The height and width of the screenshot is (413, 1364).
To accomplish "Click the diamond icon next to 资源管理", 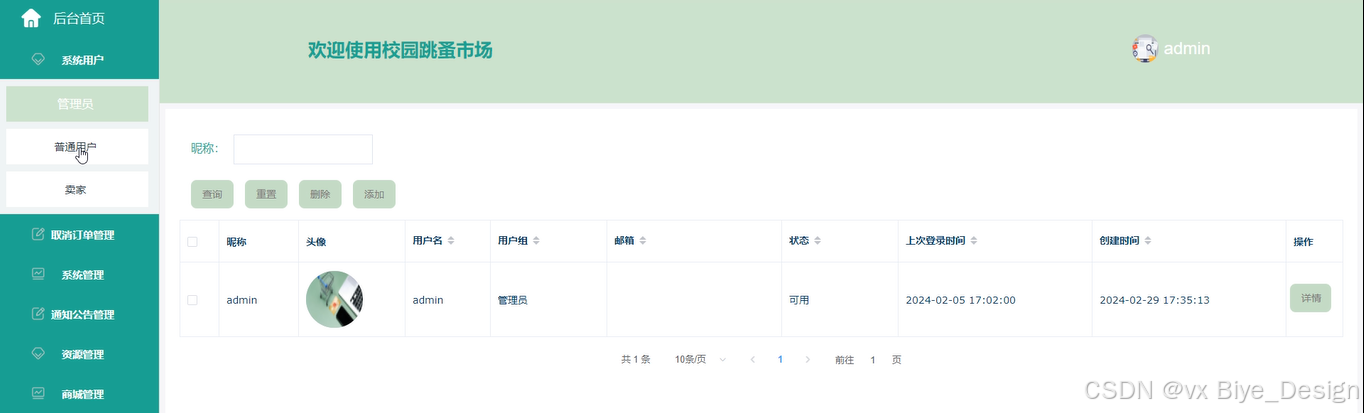I will click(x=38, y=354).
